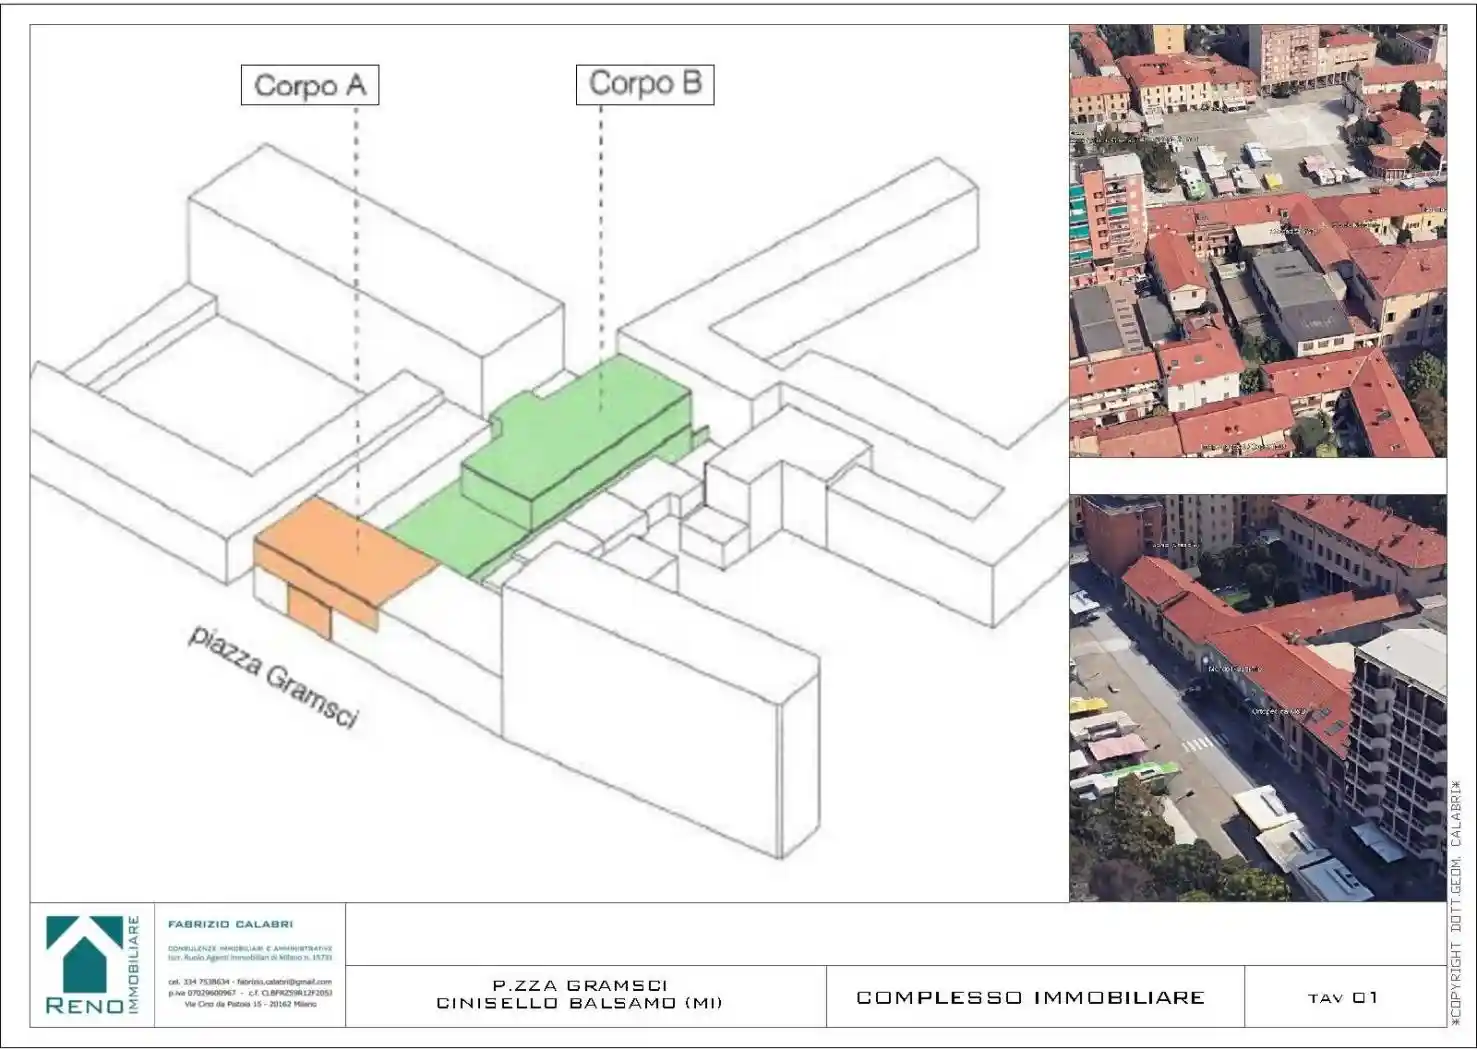The width and height of the screenshot is (1477, 1050).
Task: Click the FABRIZIO CALABRI name heading
Action: tap(230, 924)
